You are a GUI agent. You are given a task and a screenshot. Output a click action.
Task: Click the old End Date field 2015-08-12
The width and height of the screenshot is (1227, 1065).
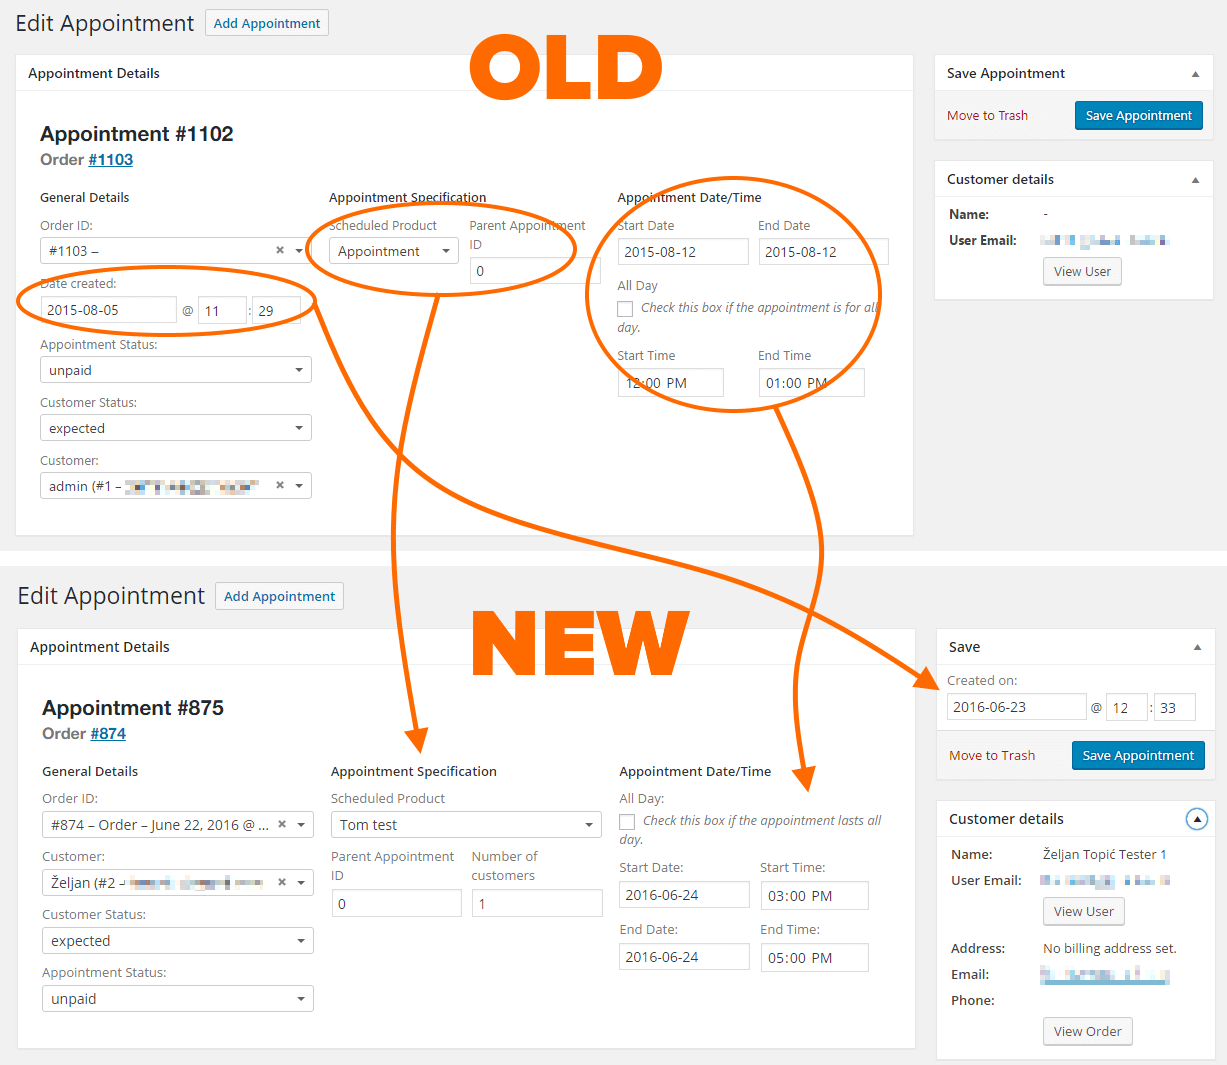(x=824, y=252)
